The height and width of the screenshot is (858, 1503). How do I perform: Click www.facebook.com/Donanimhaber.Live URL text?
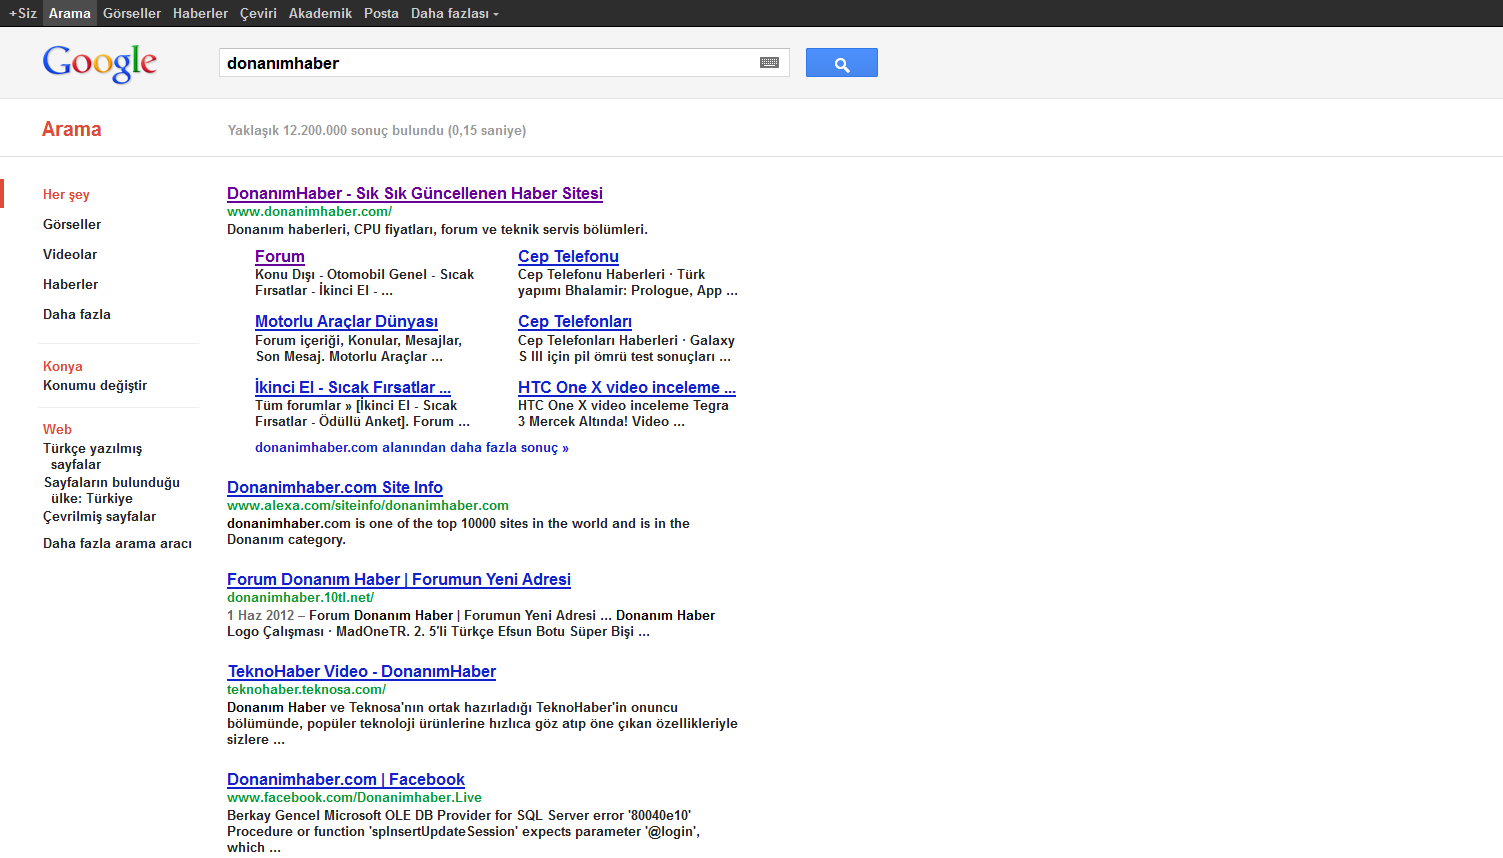pyautogui.click(x=354, y=797)
